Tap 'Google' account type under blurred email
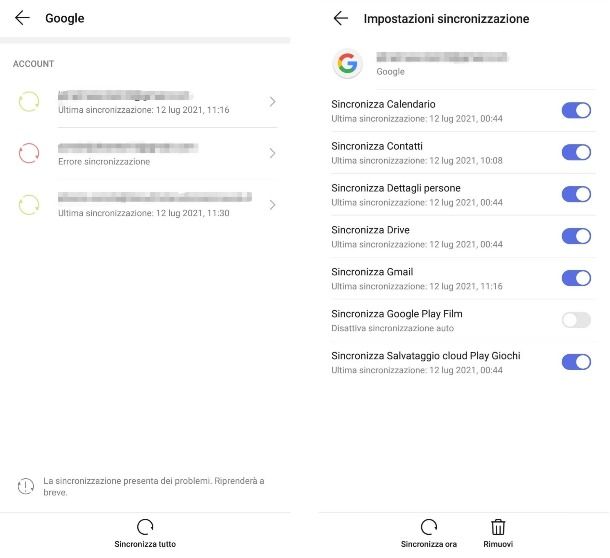This screenshot has width=610, height=558. click(x=390, y=72)
